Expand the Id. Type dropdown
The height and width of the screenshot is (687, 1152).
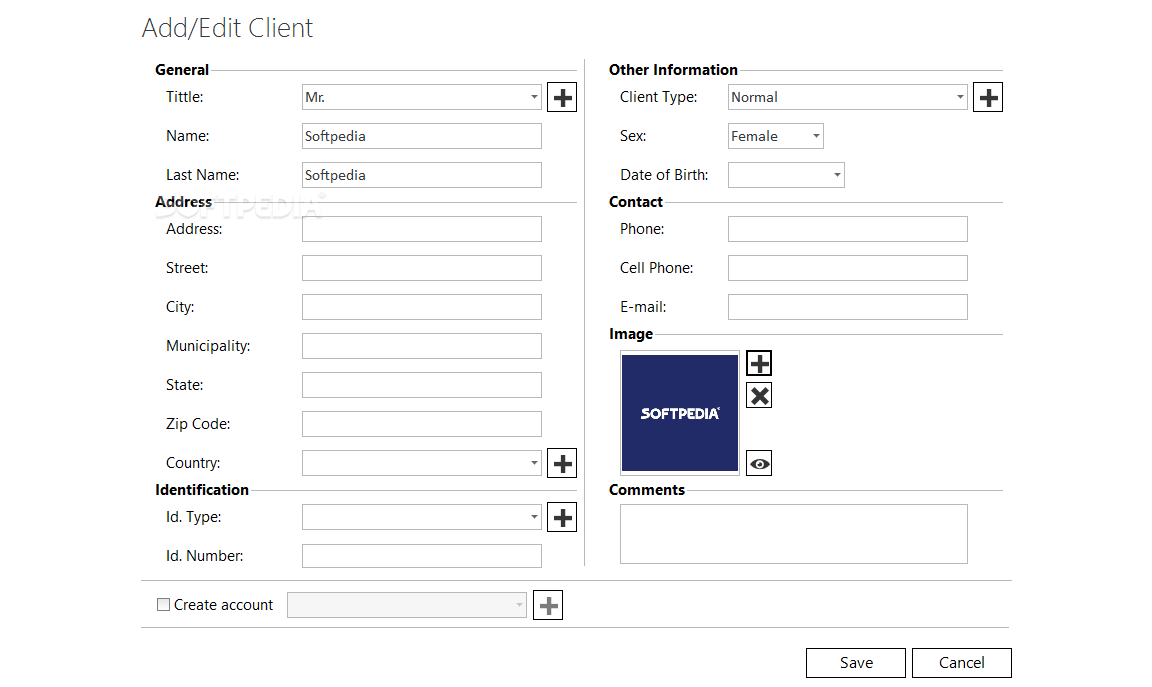[422, 517]
